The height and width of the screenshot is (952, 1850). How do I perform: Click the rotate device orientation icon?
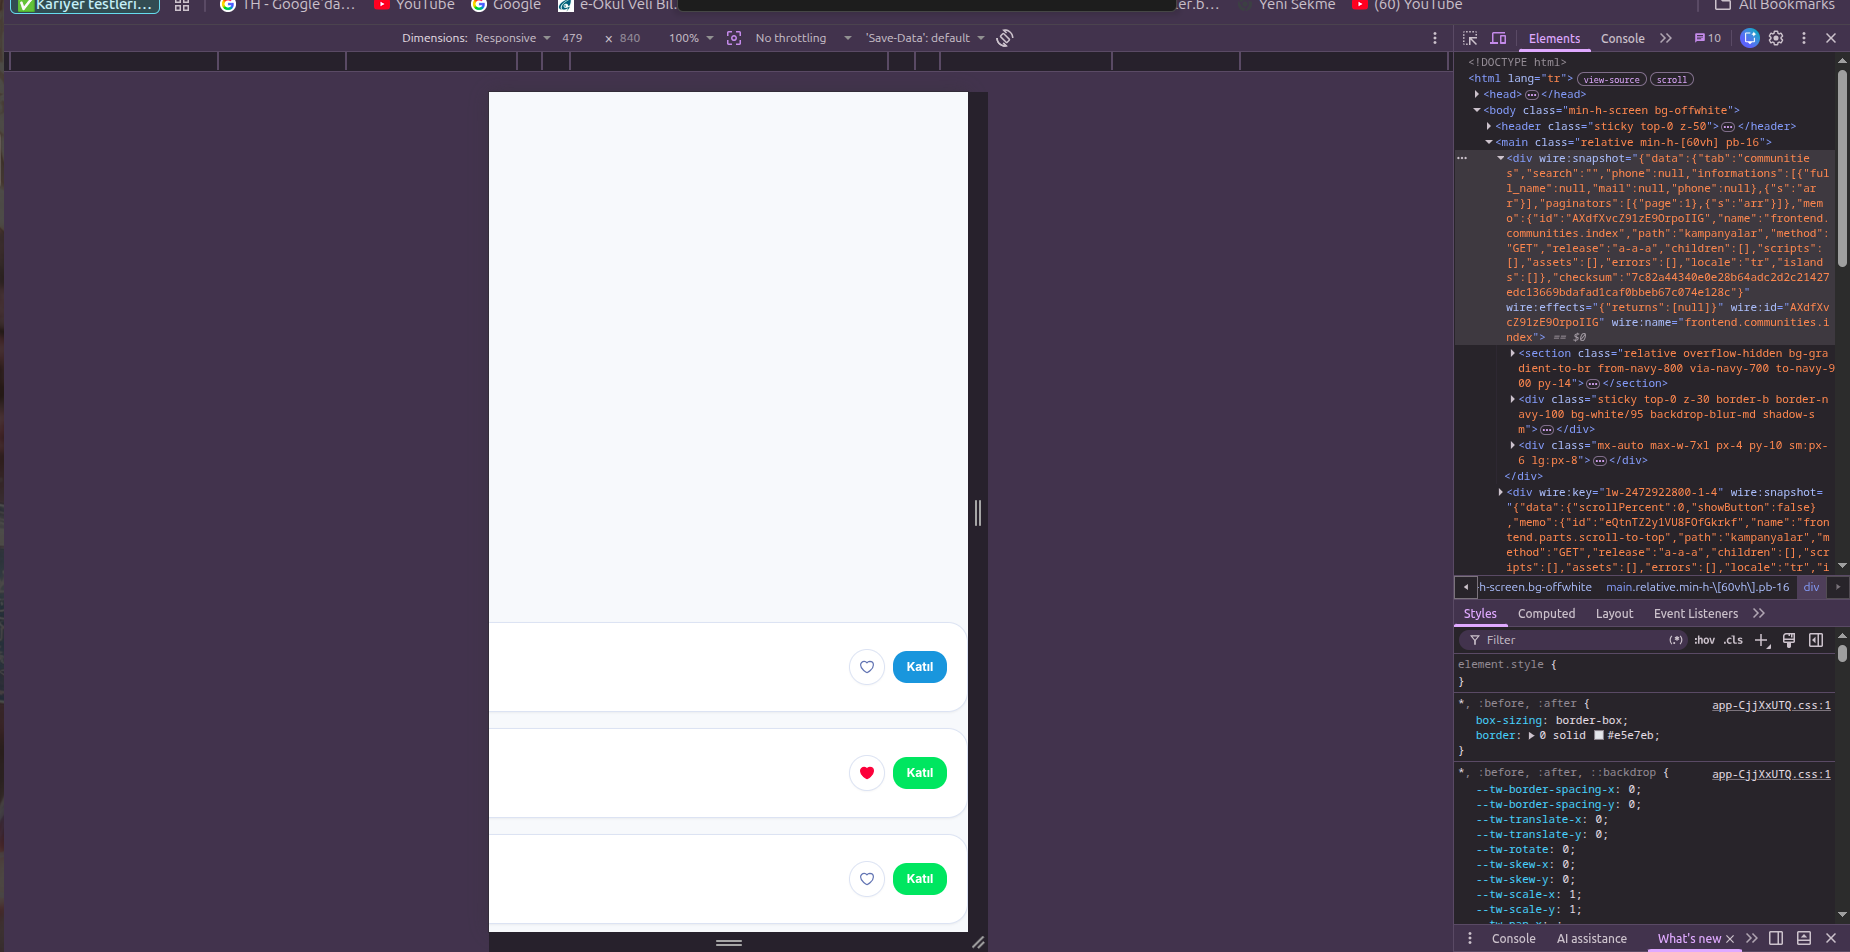[1005, 38]
